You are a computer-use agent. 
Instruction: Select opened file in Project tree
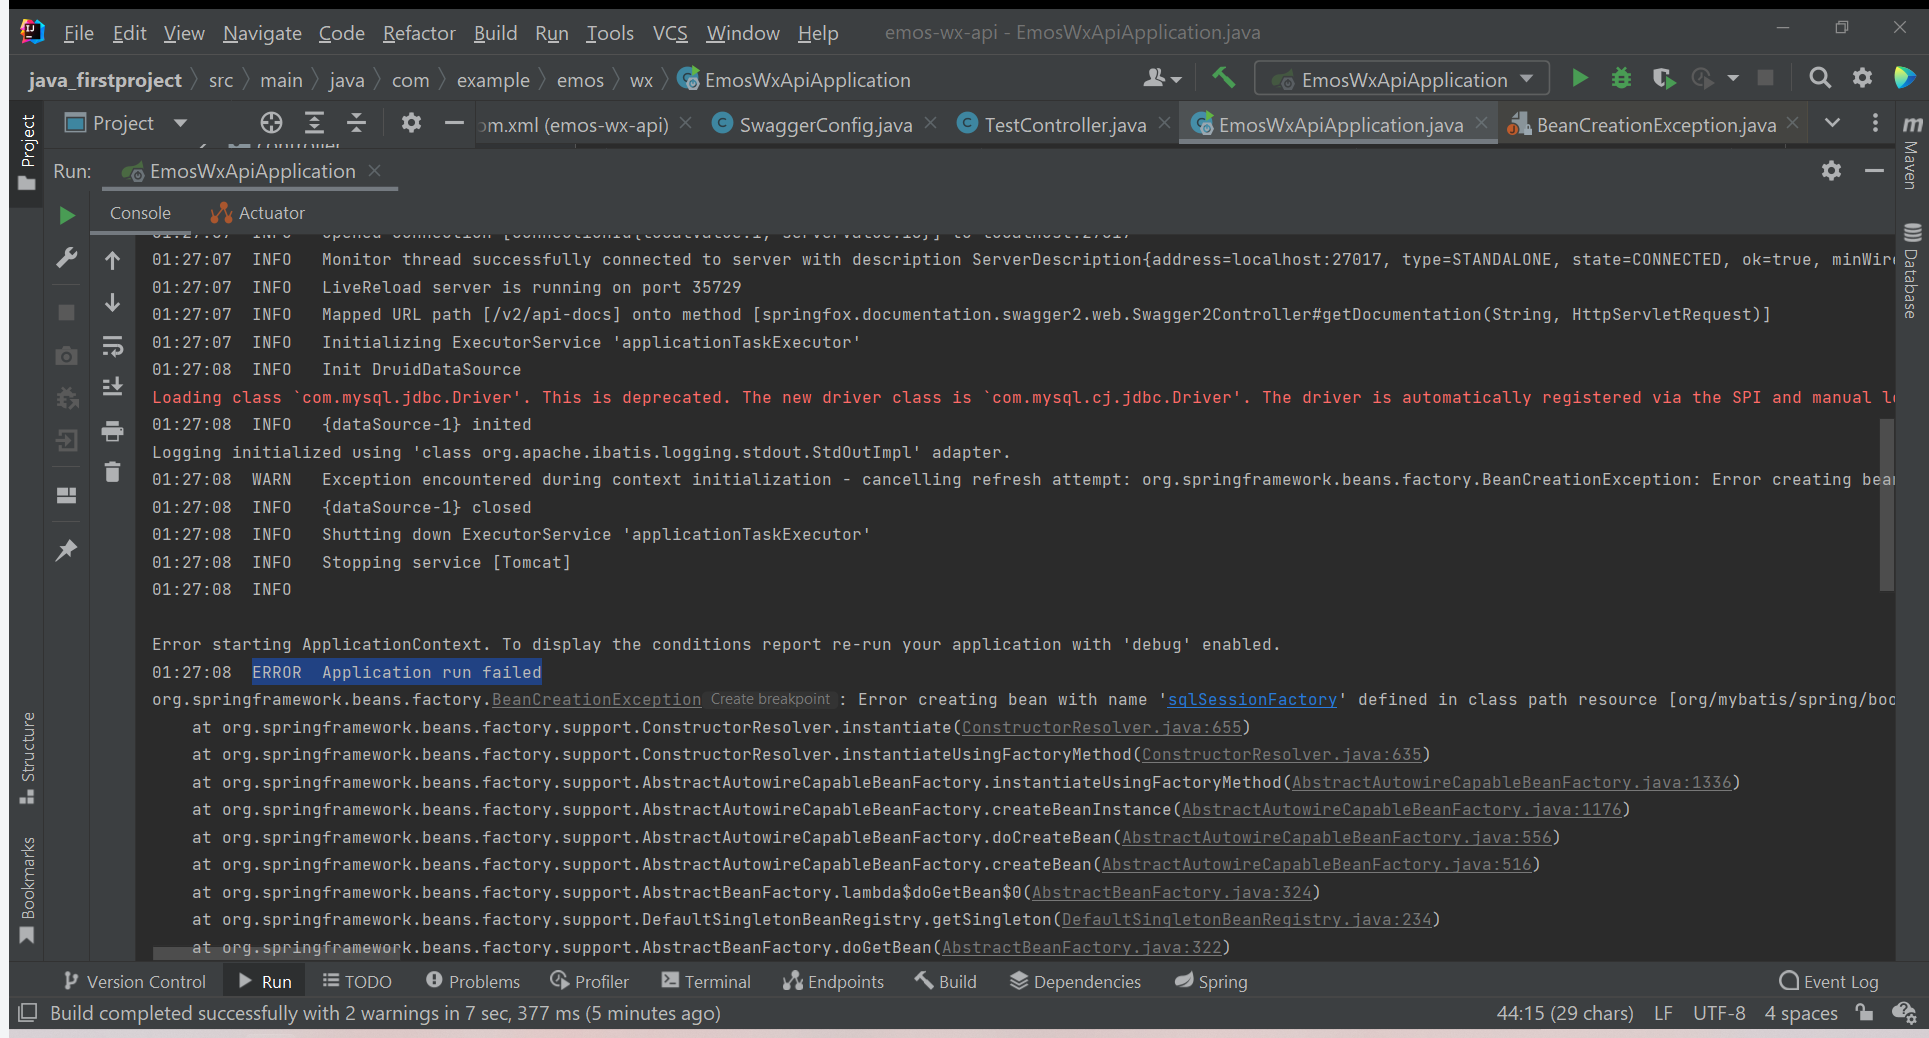[271, 123]
